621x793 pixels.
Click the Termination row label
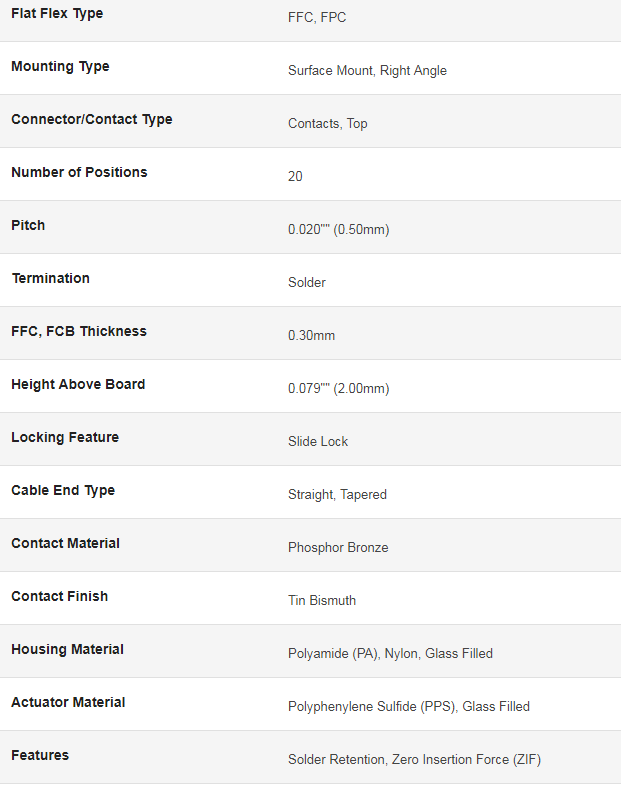pyautogui.click(x=51, y=279)
